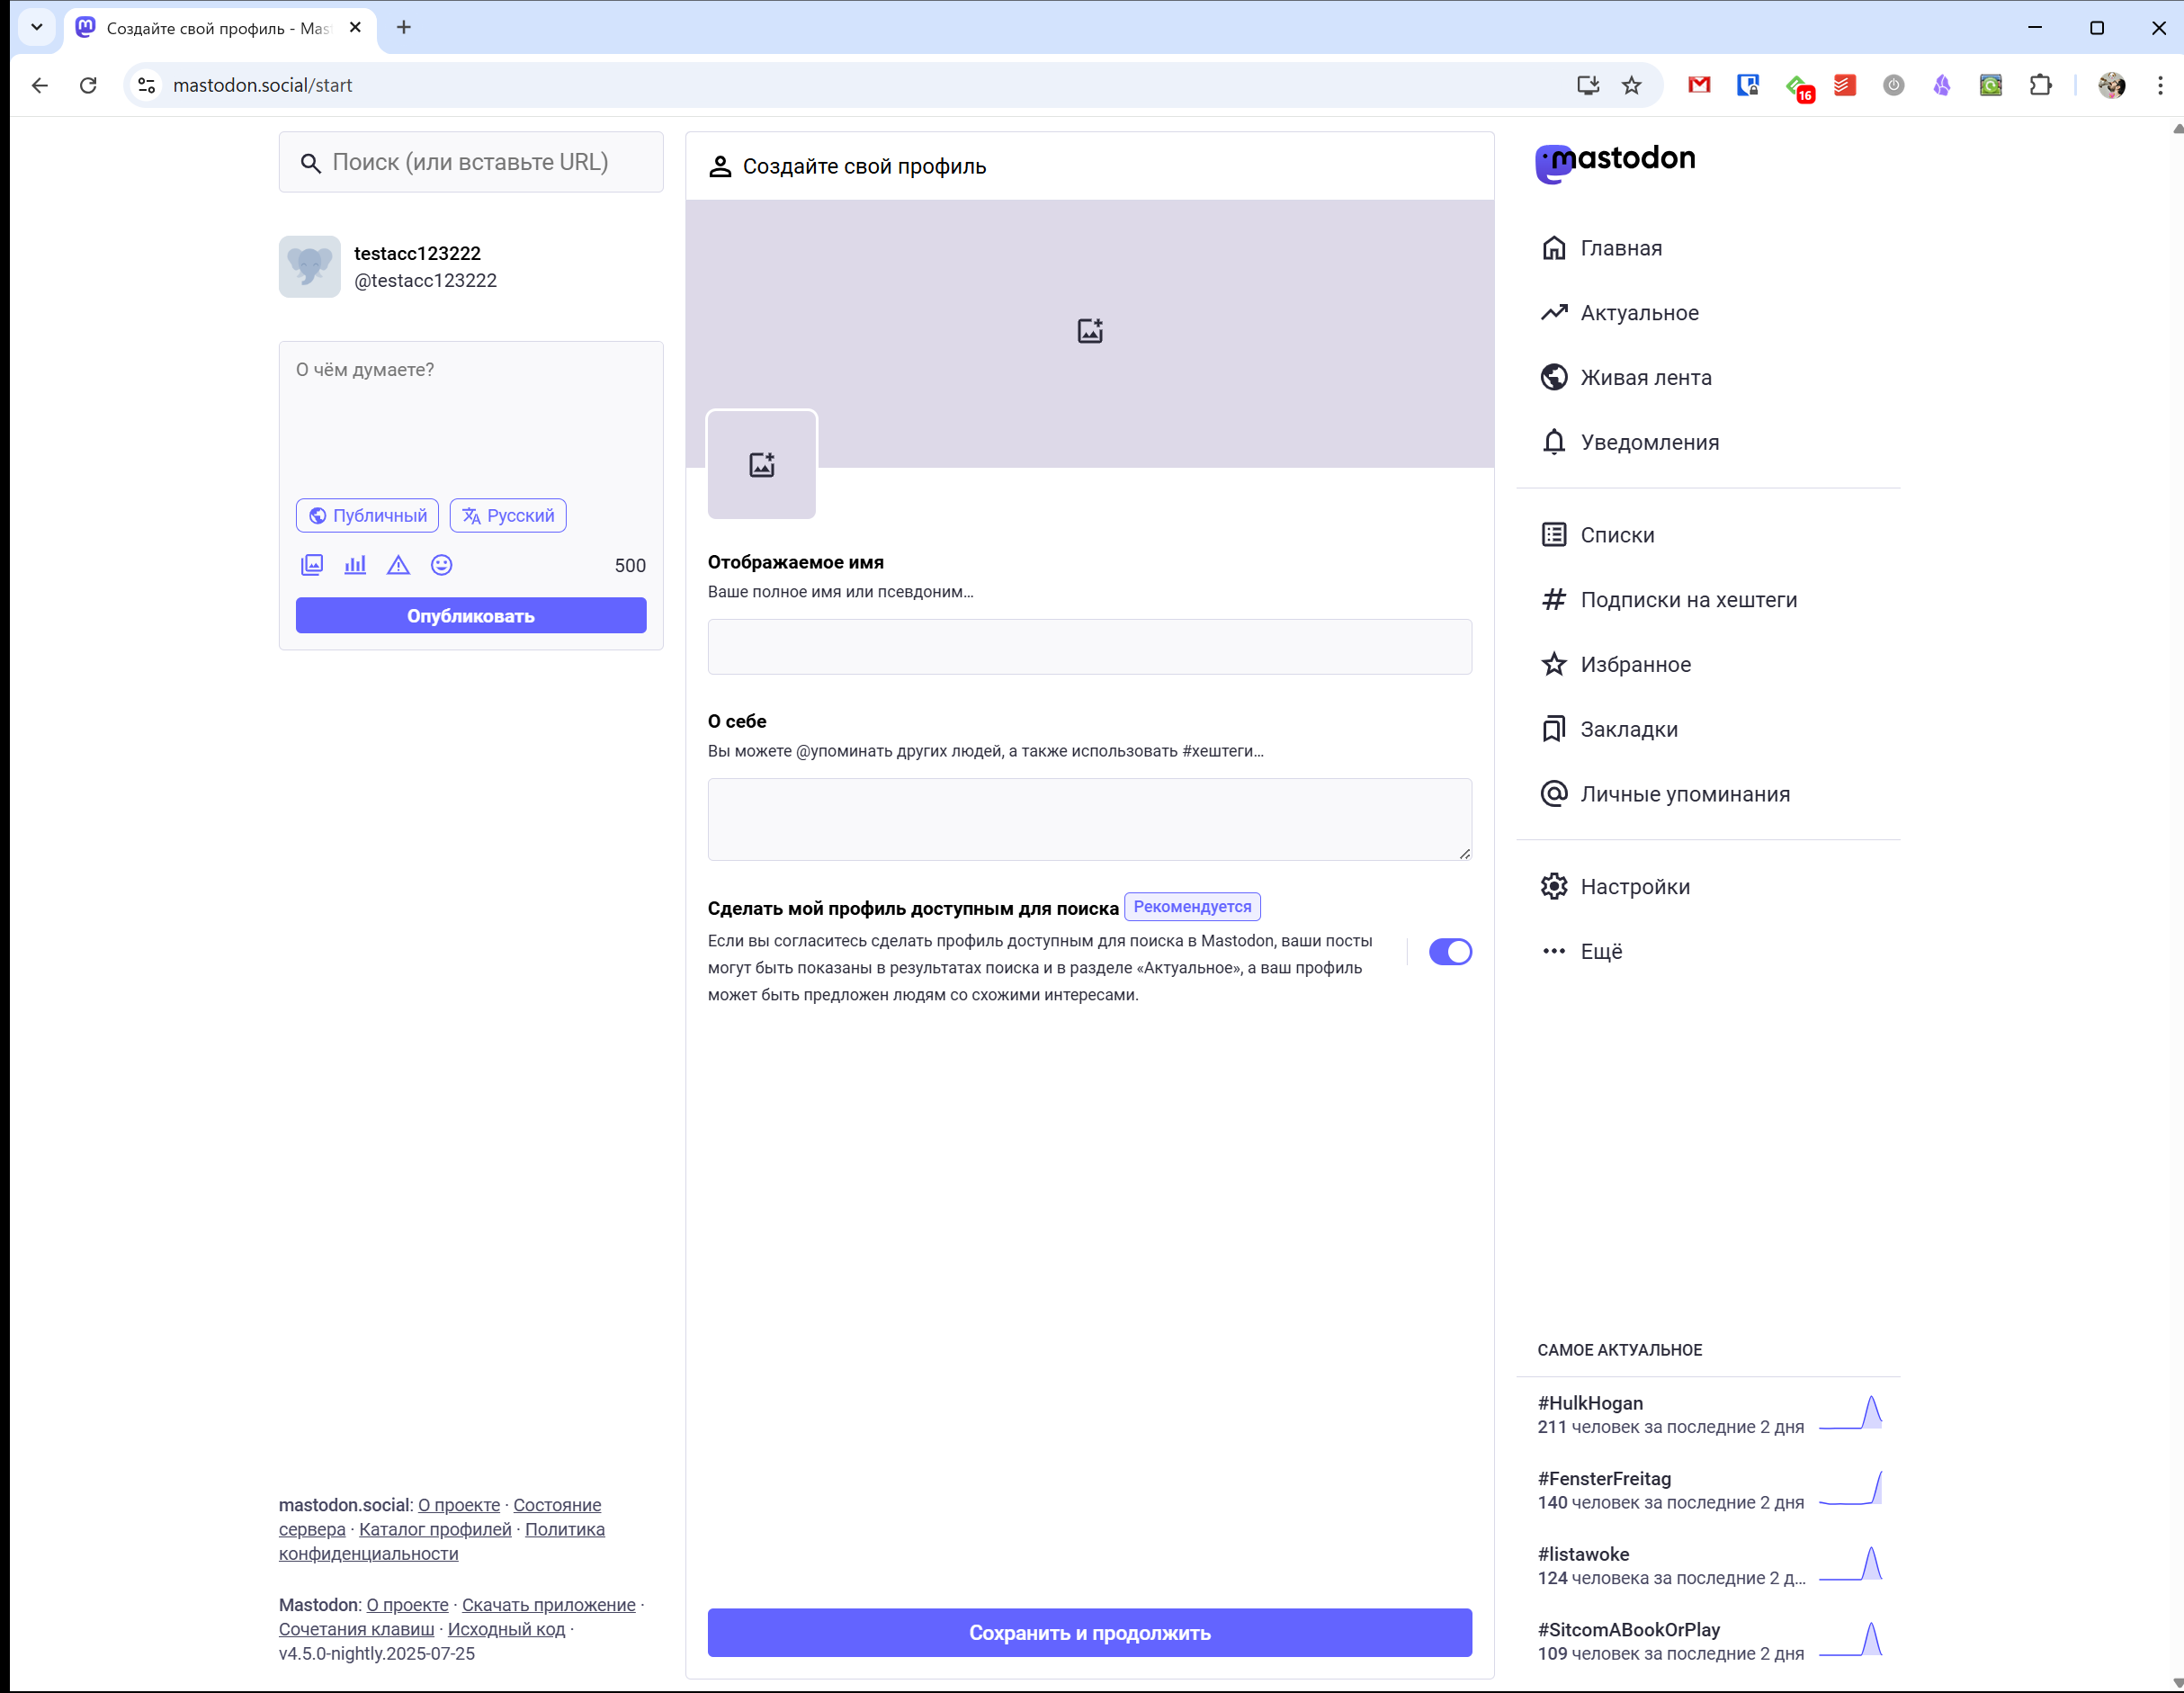Click the Отображаемое имя input field
The height and width of the screenshot is (1693, 2184).
[1089, 647]
